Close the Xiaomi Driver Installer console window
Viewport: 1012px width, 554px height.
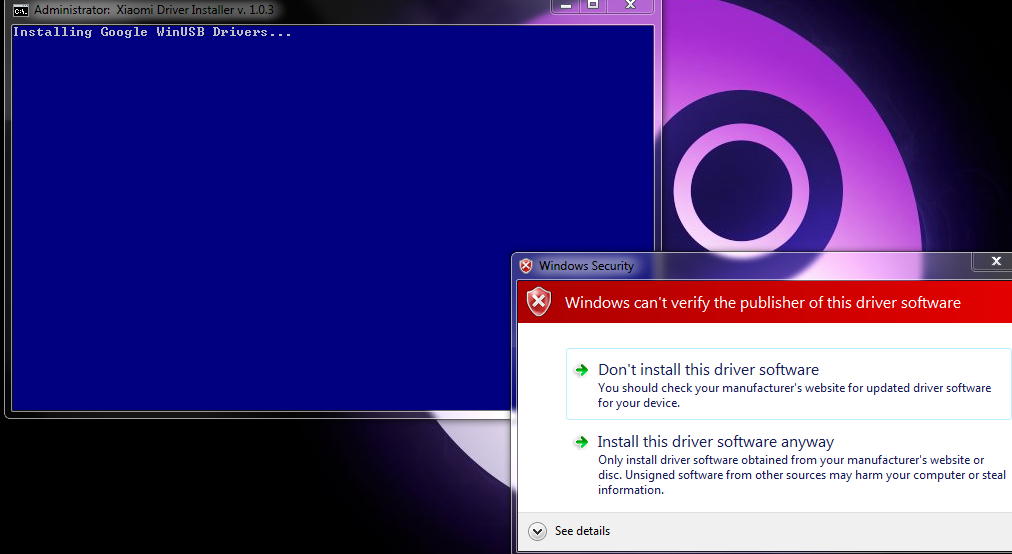click(x=630, y=5)
